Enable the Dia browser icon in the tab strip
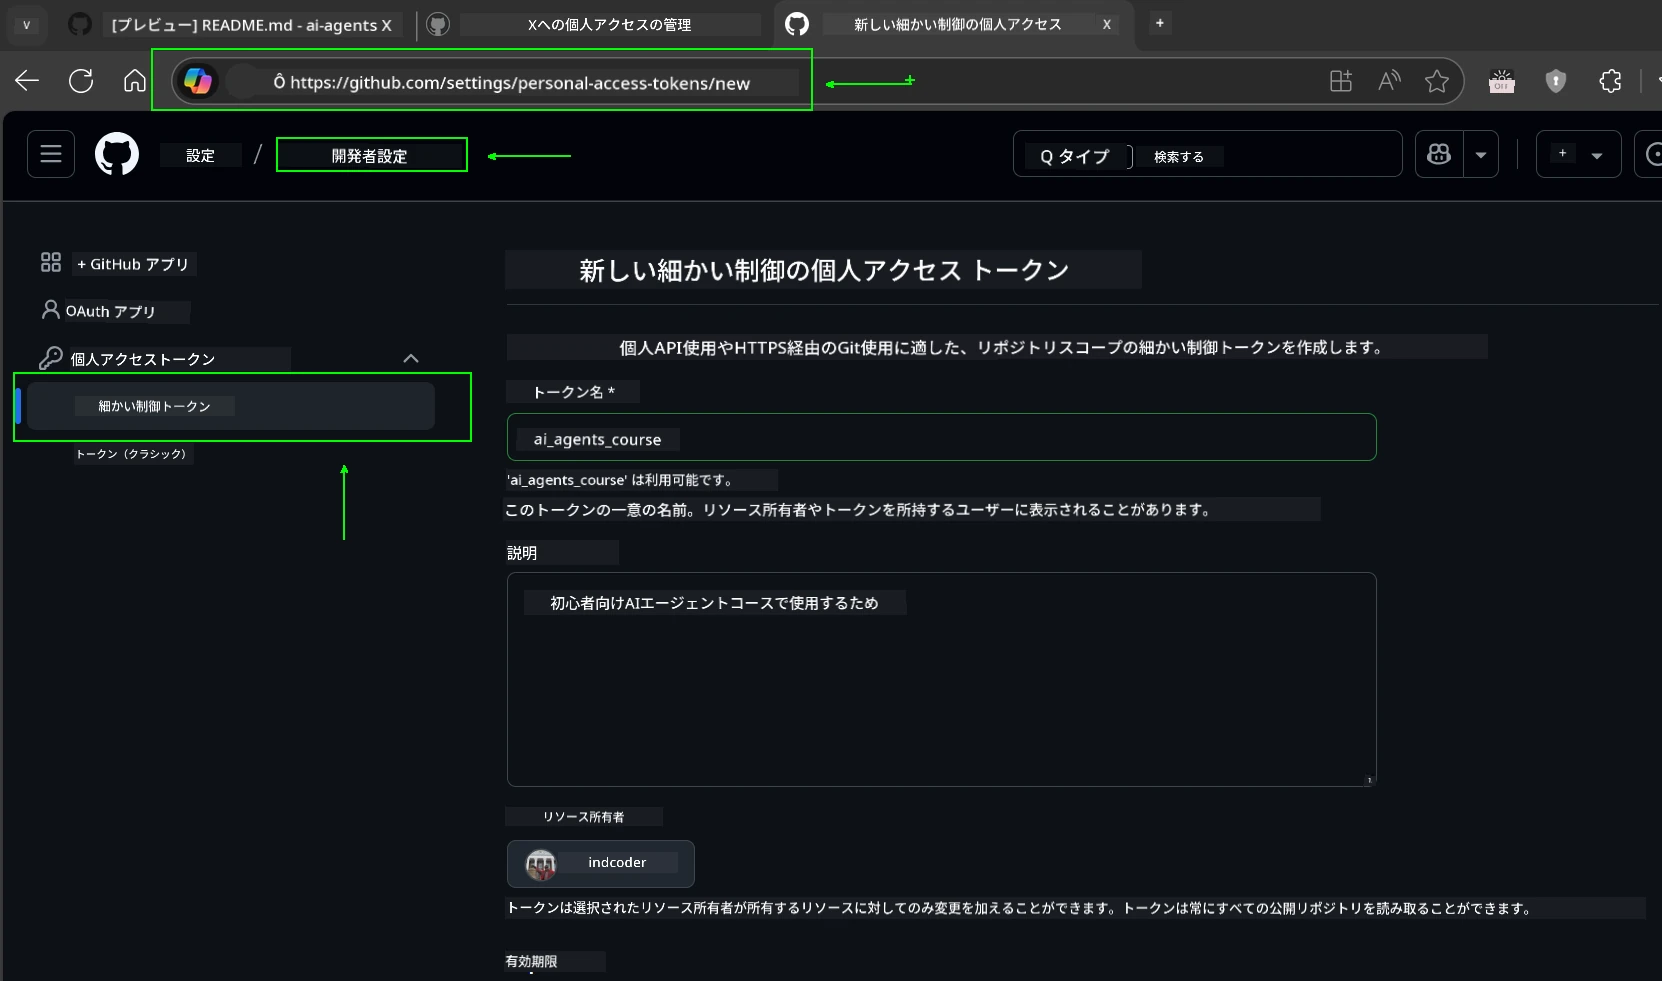Viewport: 1662px width, 981px height. (25, 24)
